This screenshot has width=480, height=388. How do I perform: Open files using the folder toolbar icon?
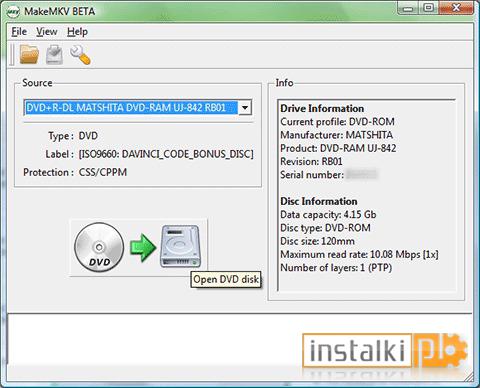29,54
